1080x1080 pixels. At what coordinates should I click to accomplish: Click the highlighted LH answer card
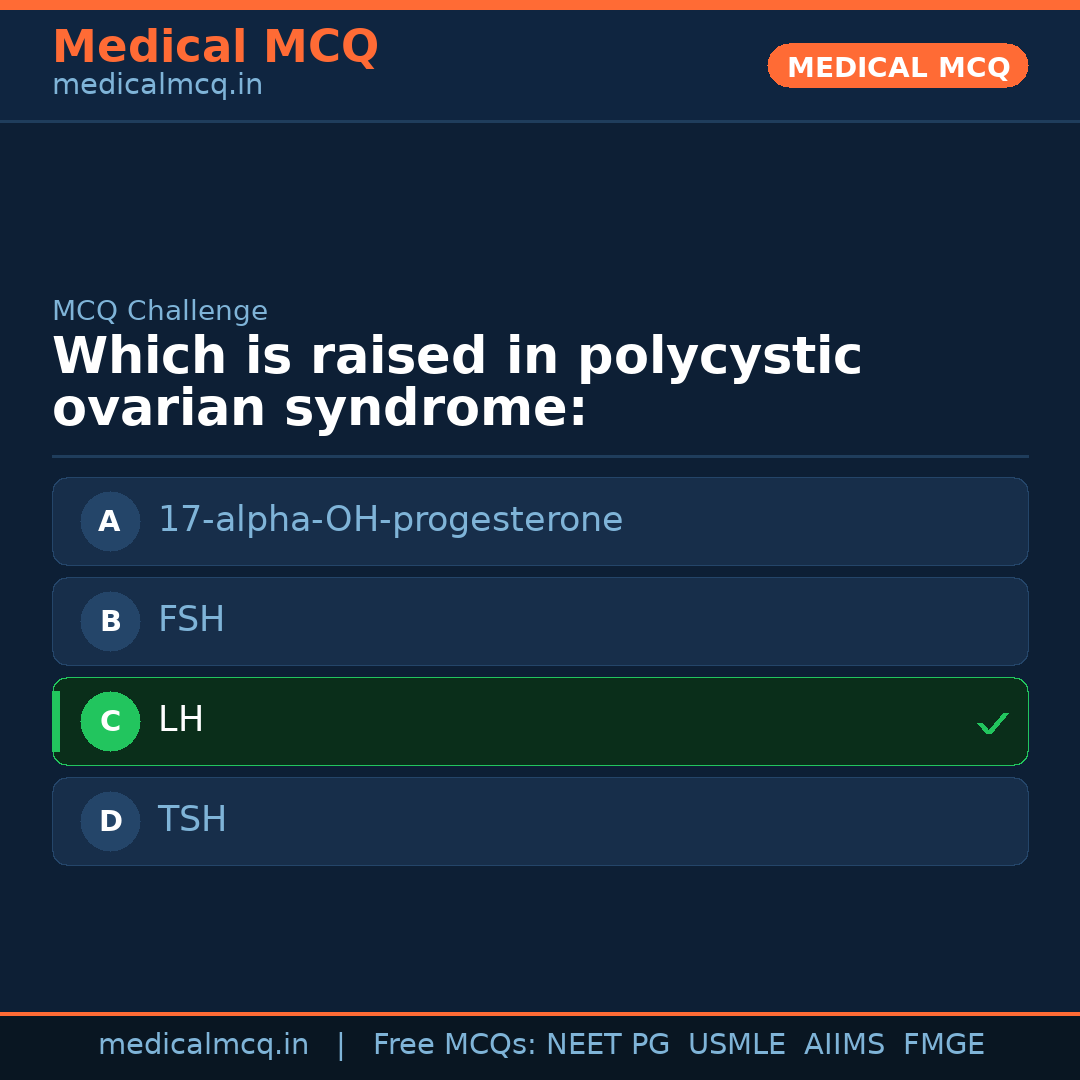point(540,721)
